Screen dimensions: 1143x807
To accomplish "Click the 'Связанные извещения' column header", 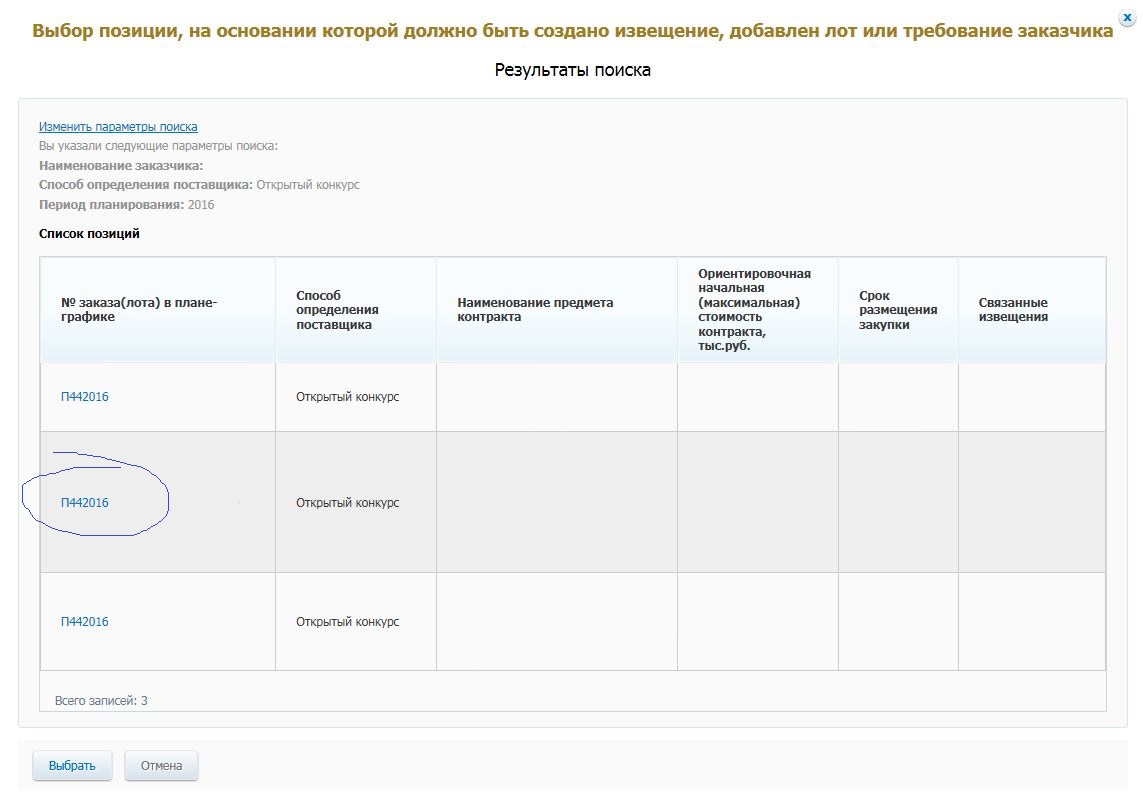I will point(1013,310).
